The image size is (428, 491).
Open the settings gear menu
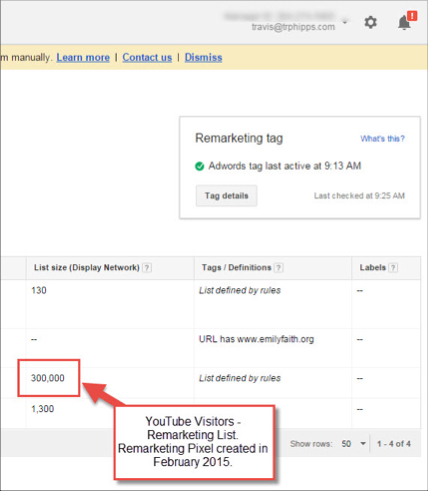(x=370, y=23)
